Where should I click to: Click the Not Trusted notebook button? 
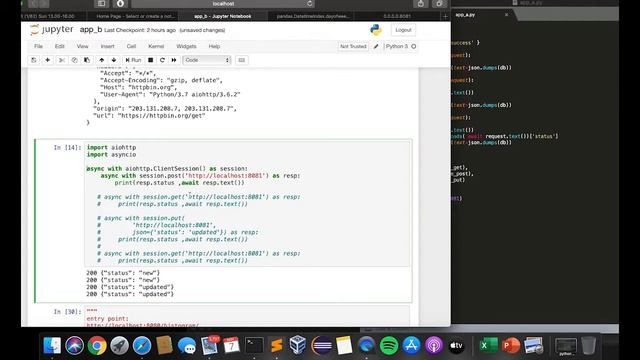tap(353, 47)
